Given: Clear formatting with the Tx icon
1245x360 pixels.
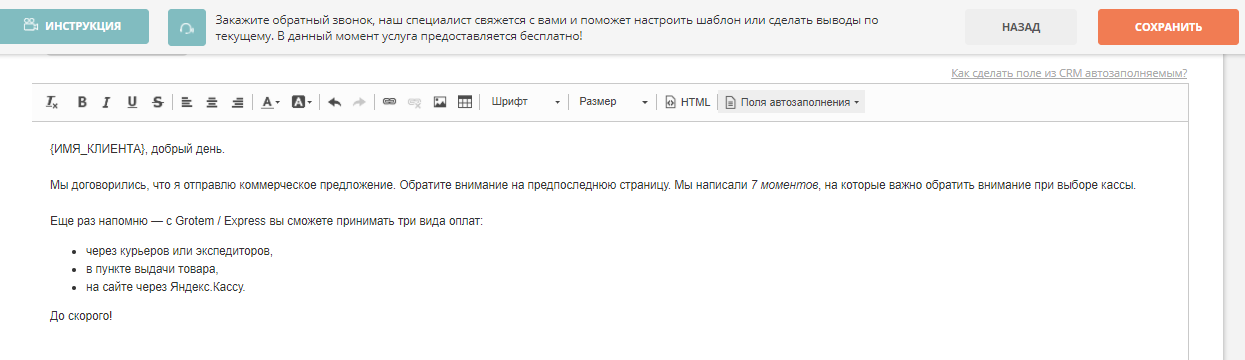Looking at the screenshot, I should click(x=53, y=102).
